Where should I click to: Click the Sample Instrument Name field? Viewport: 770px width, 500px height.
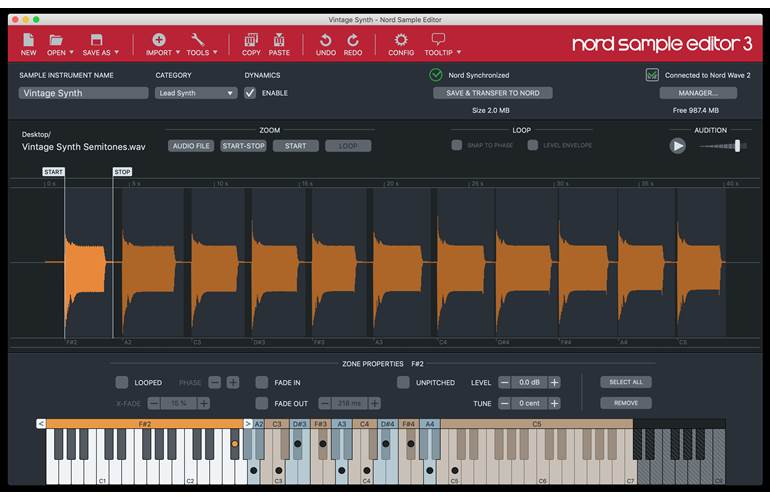pos(83,93)
